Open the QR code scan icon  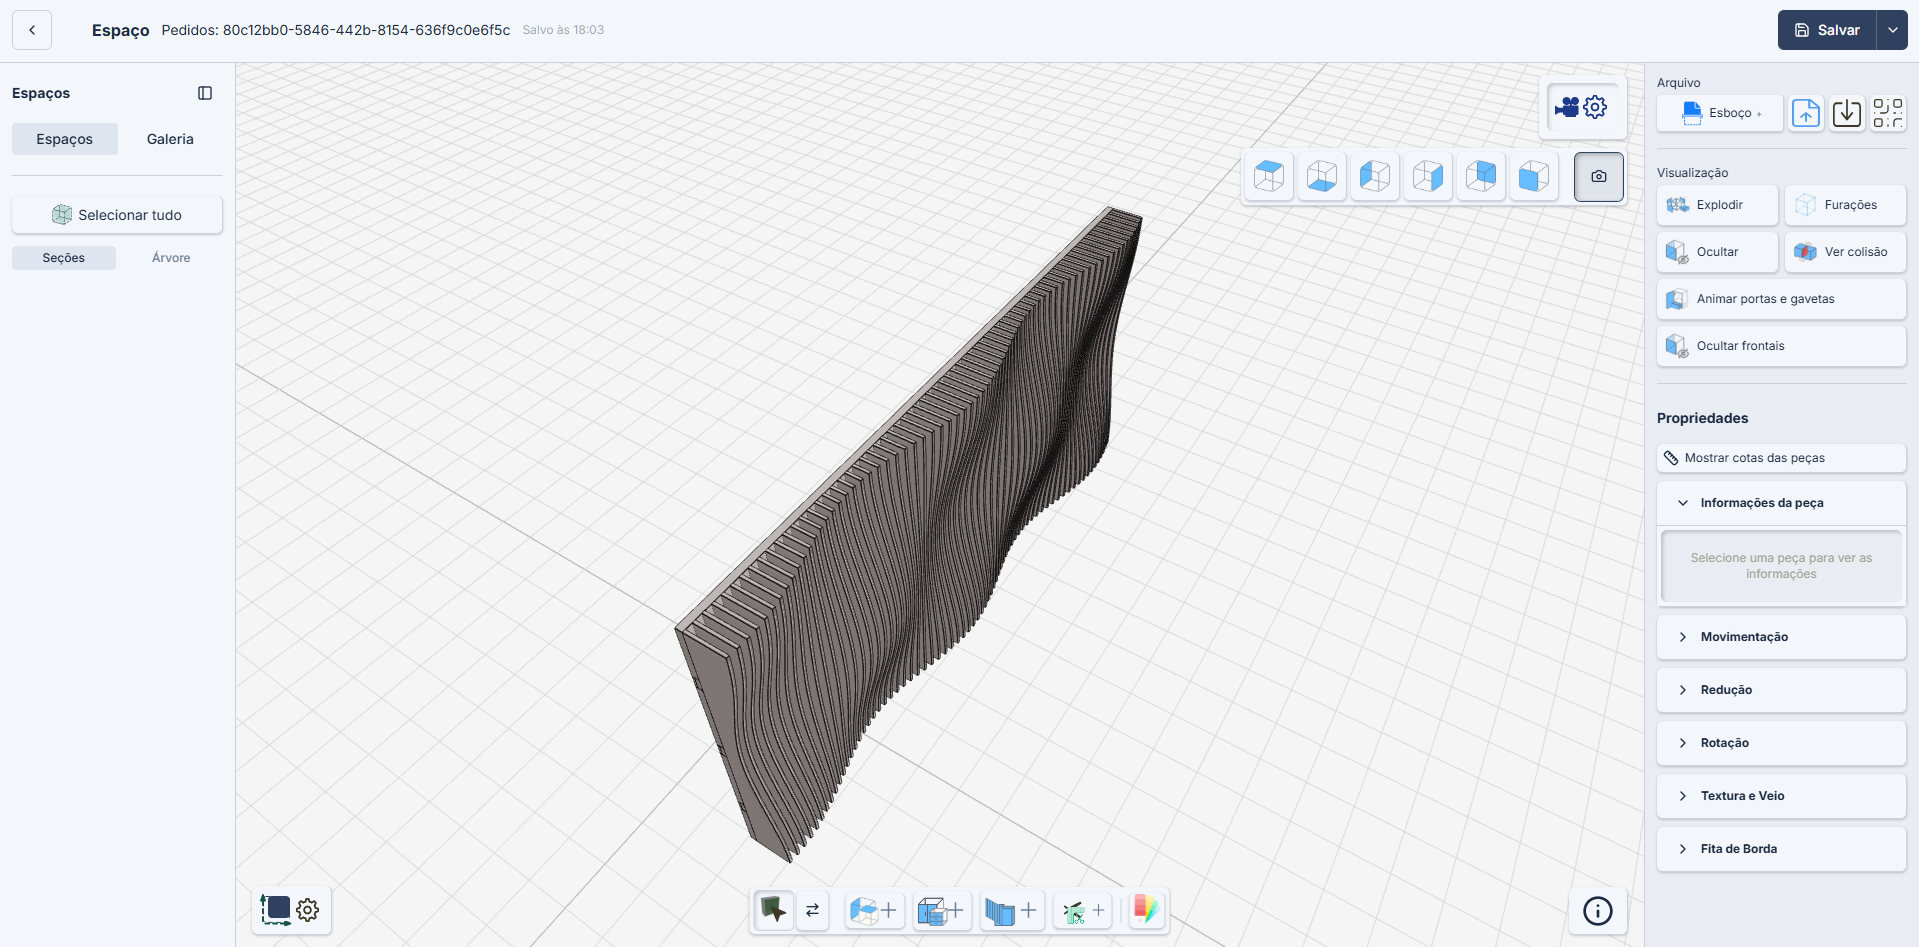[x=1888, y=113]
